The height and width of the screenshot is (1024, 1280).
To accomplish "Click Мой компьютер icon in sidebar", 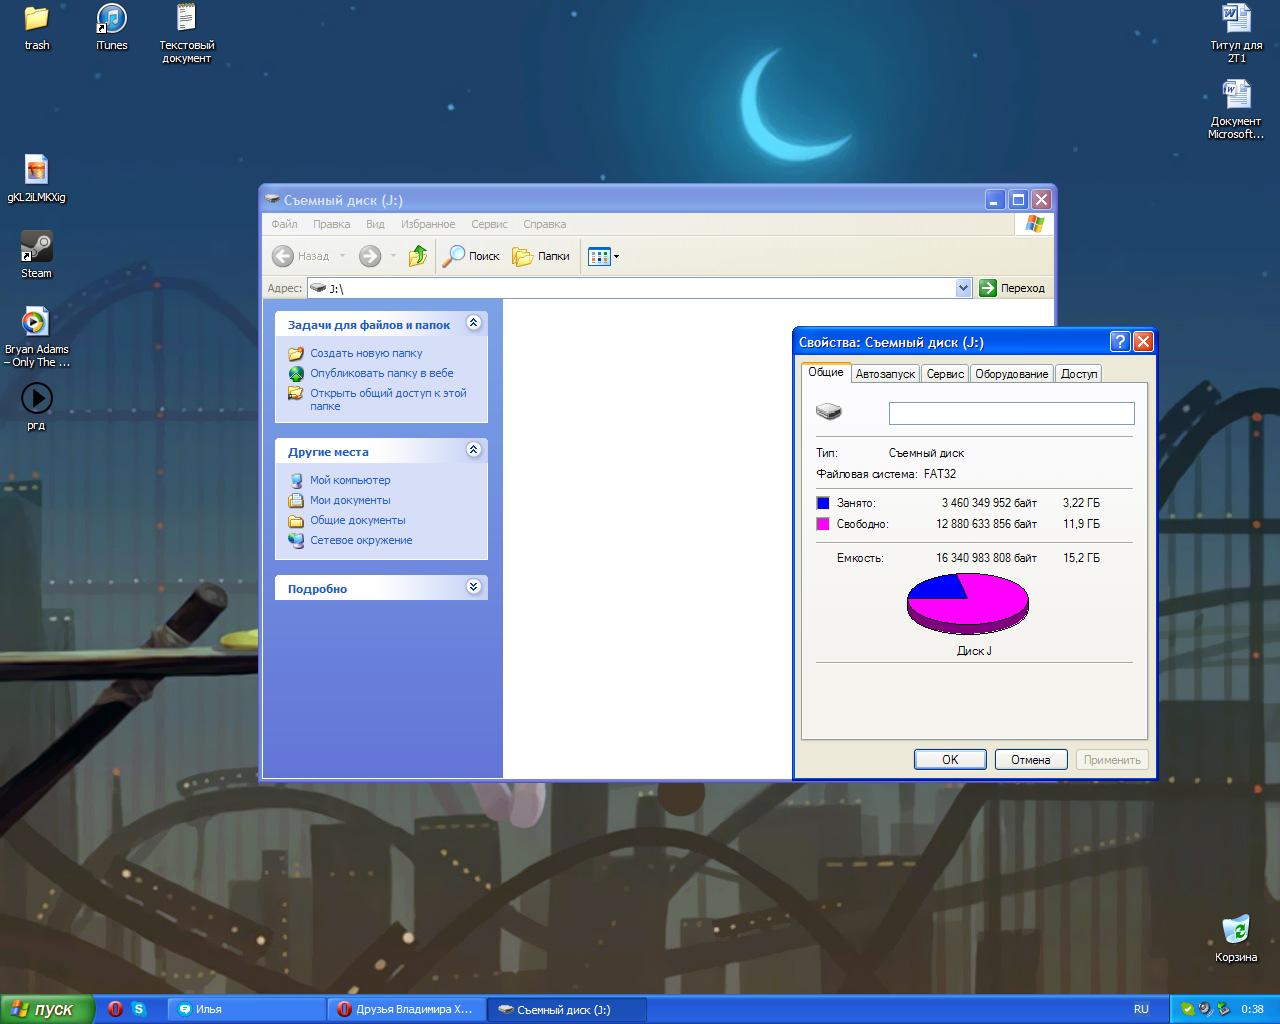I will (296, 480).
